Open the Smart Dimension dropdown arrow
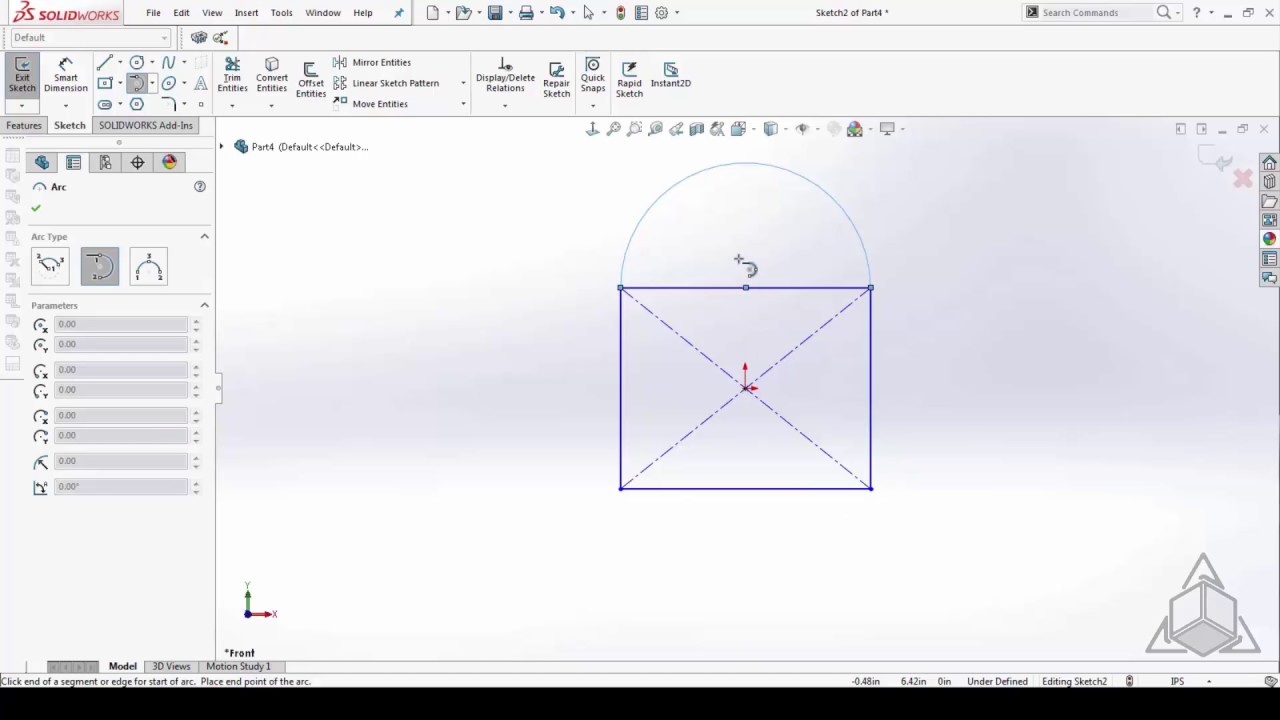This screenshot has width=1280, height=720. [x=66, y=105]
